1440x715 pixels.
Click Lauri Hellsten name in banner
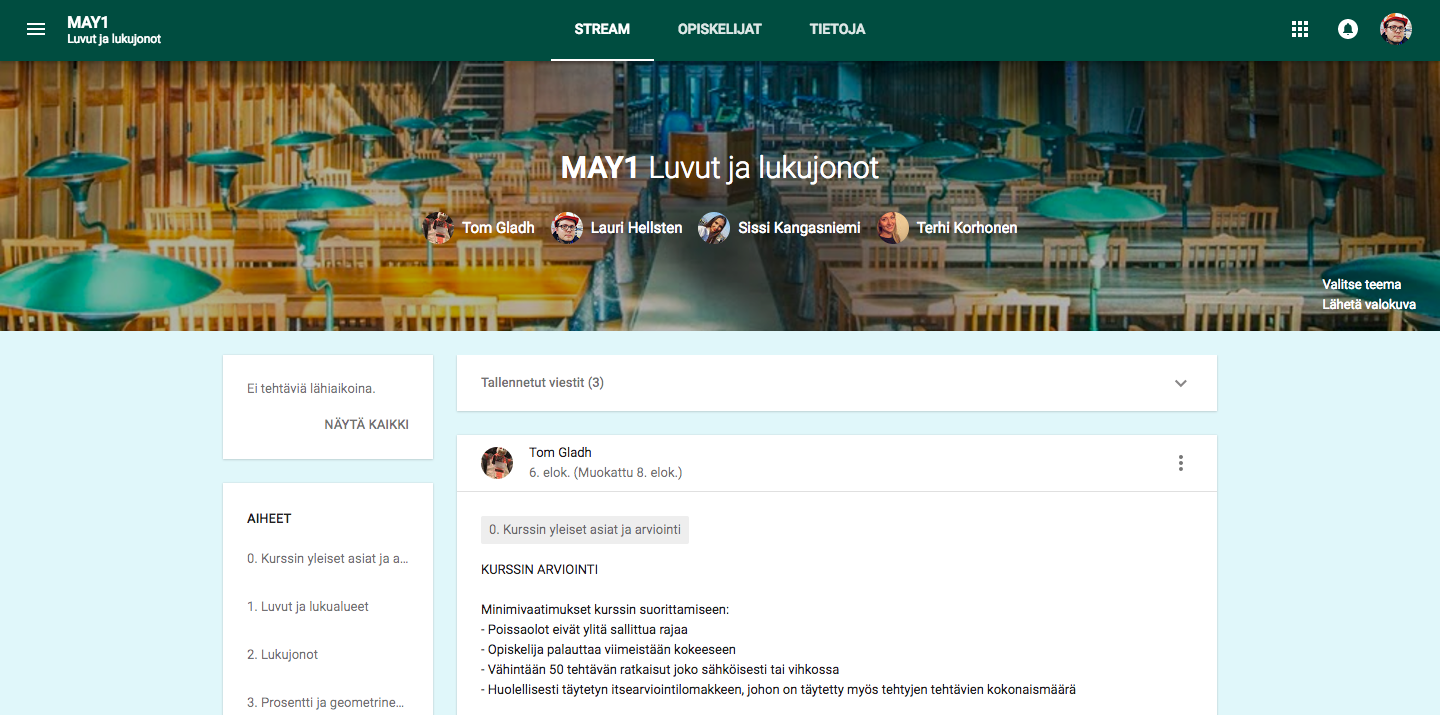coord(636,228)
